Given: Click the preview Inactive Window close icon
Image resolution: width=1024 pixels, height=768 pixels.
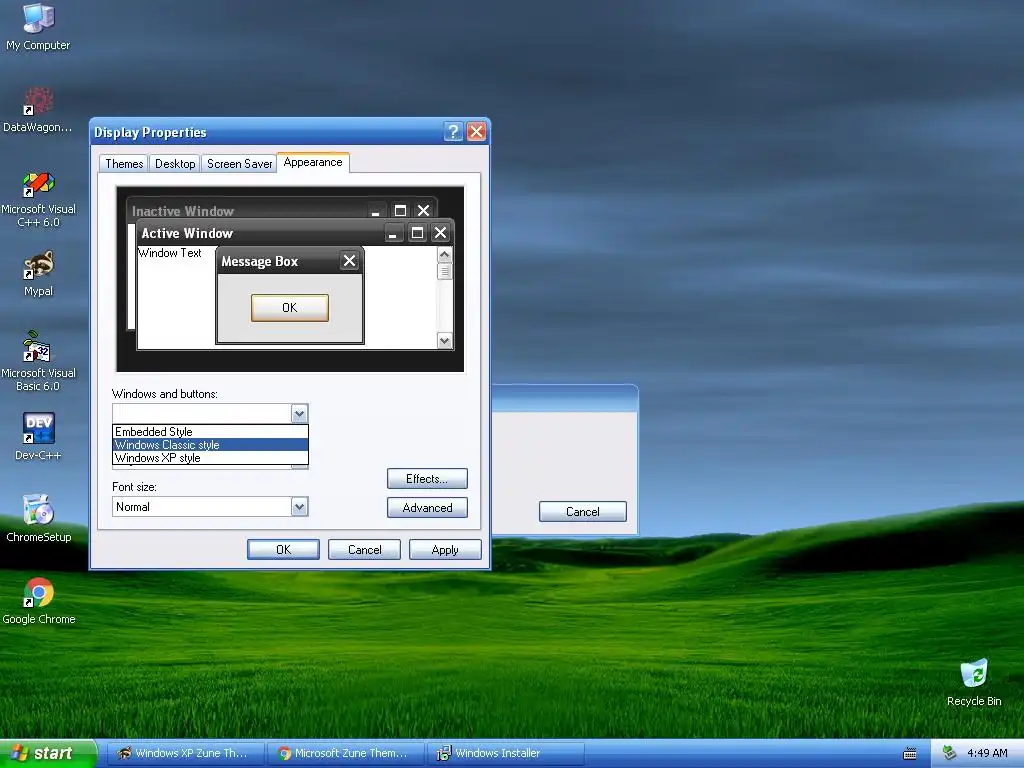Looking at the screenshot, I should tap(423, 210).
